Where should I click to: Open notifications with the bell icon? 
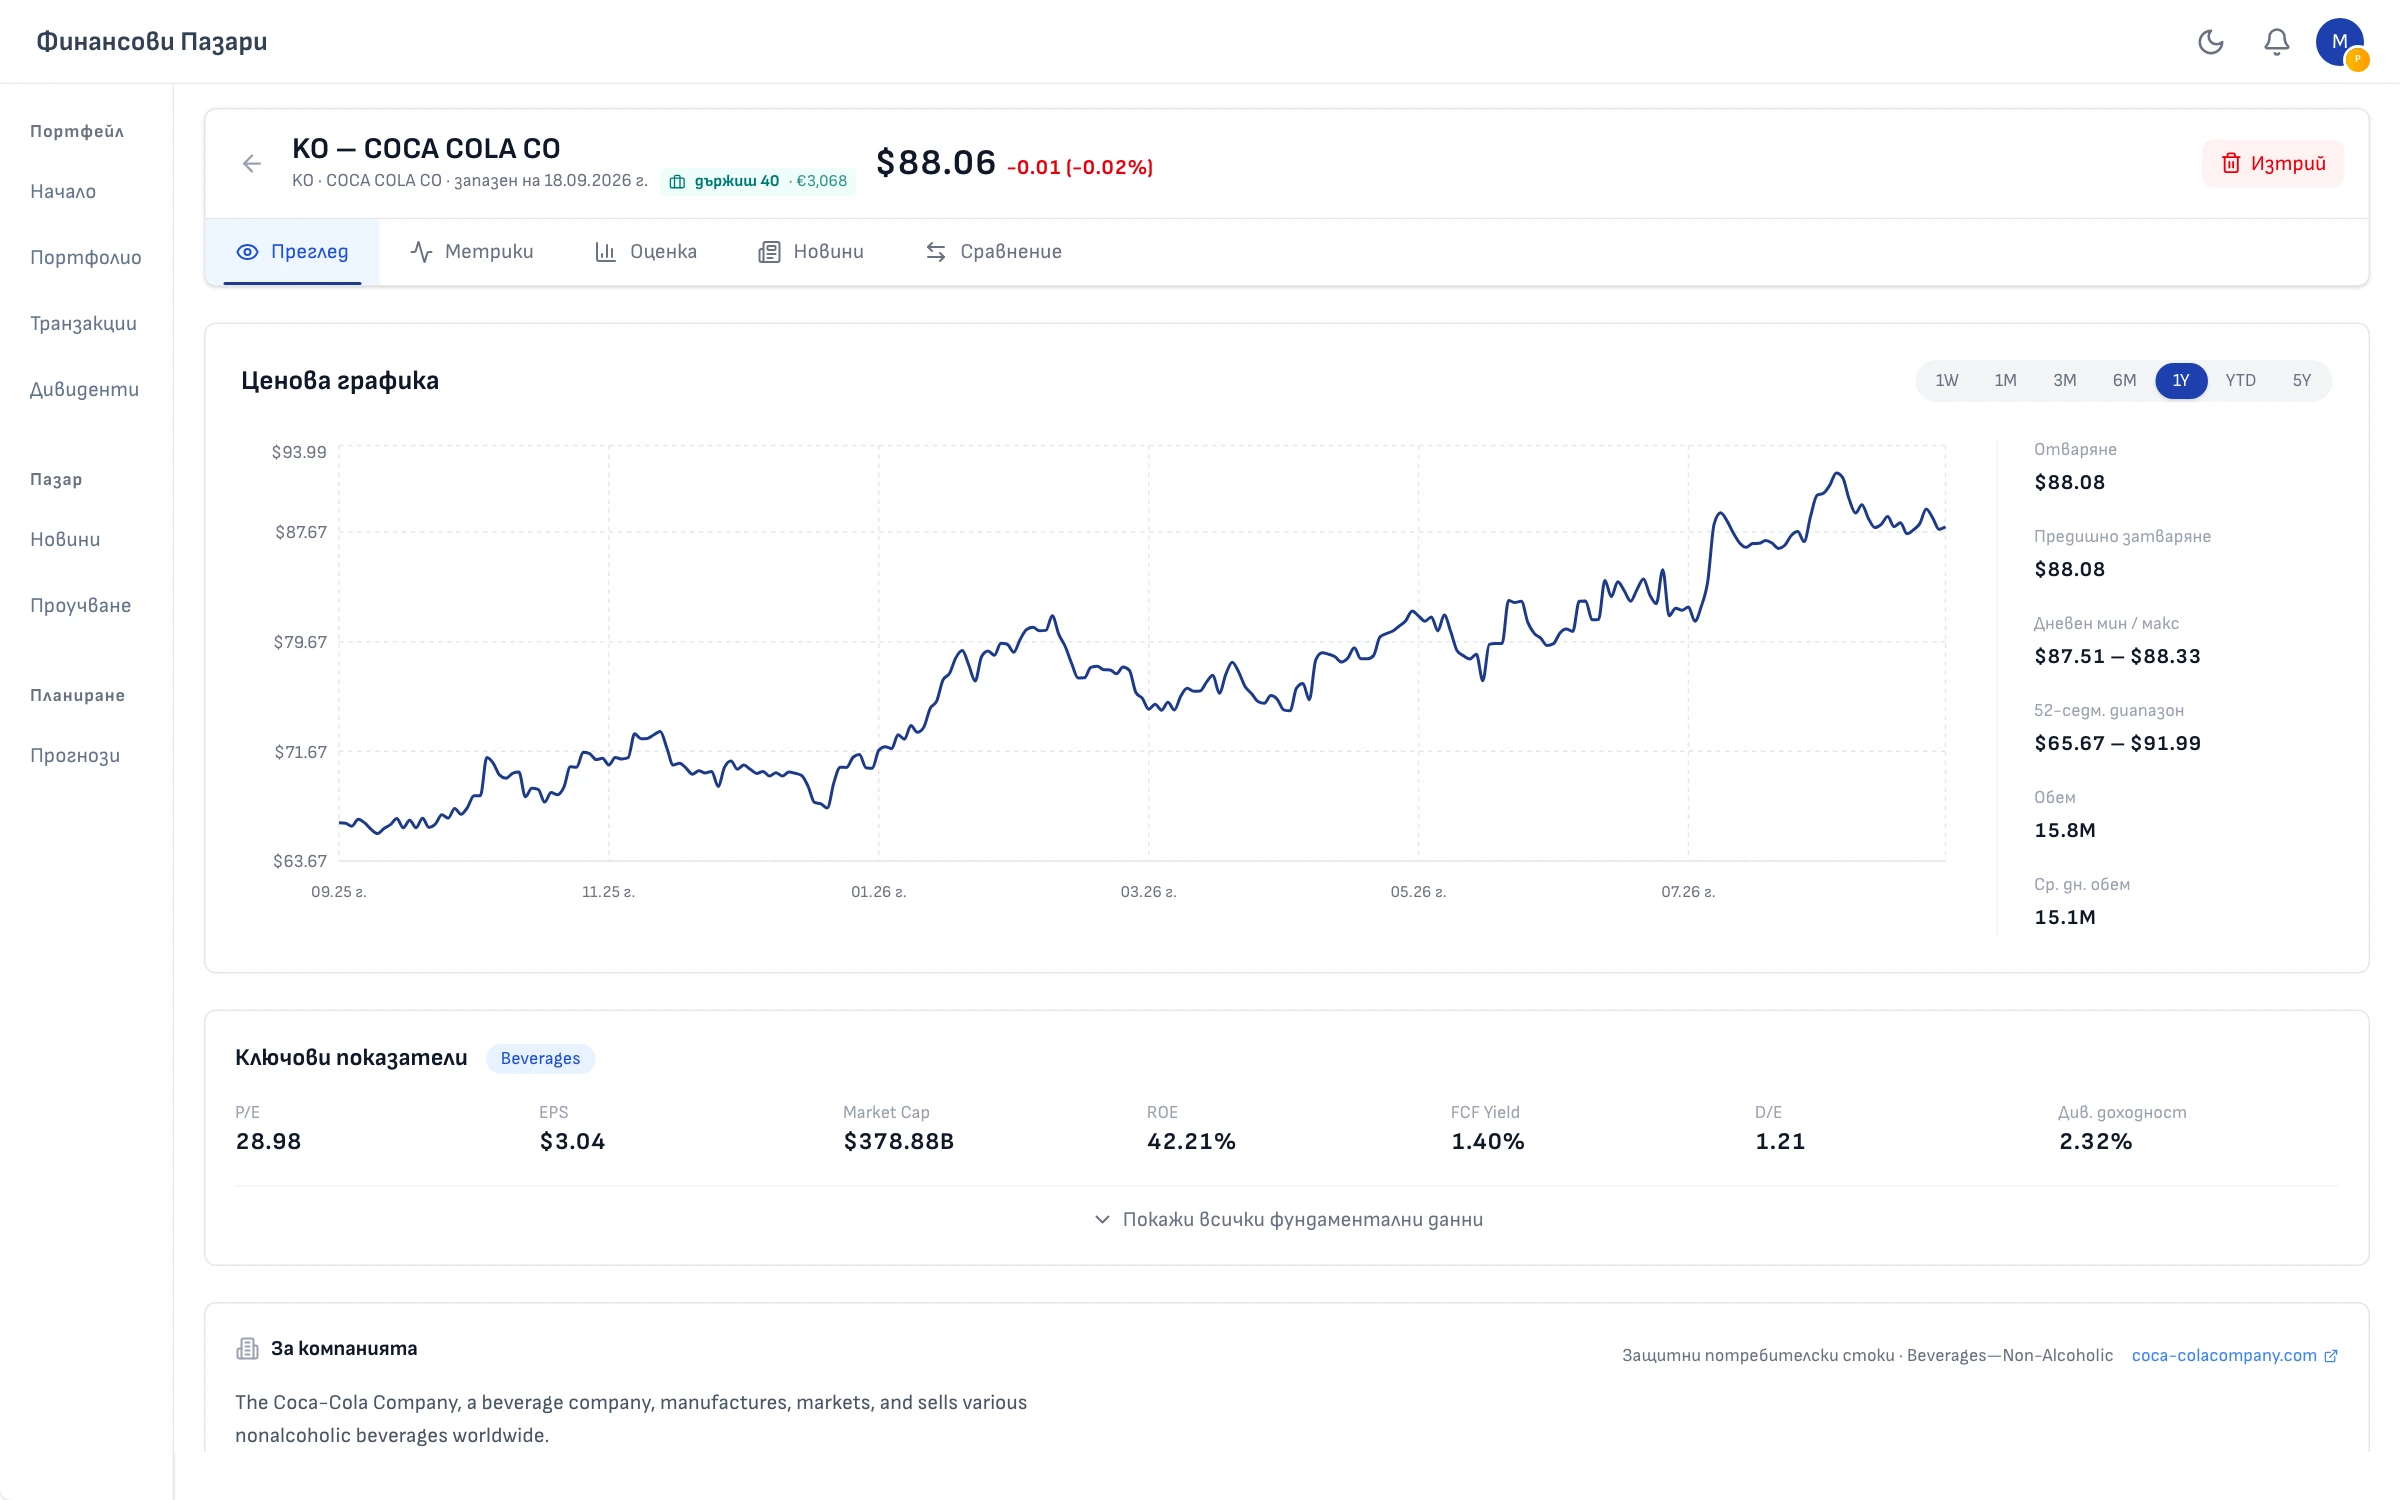point(2276,42)
